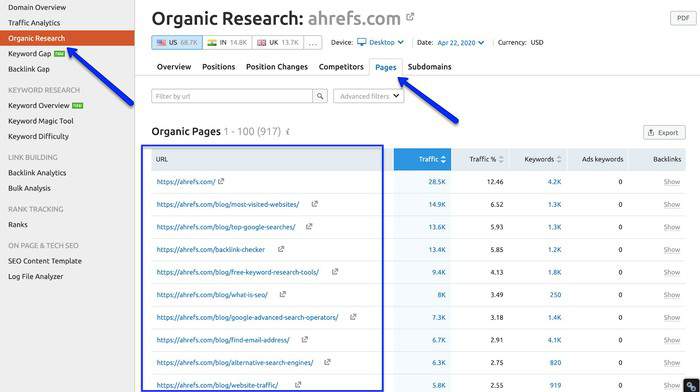Click 4.2K keywords for ahrefs.com homepage row
The image size is (700, 392).
[554, 182]
